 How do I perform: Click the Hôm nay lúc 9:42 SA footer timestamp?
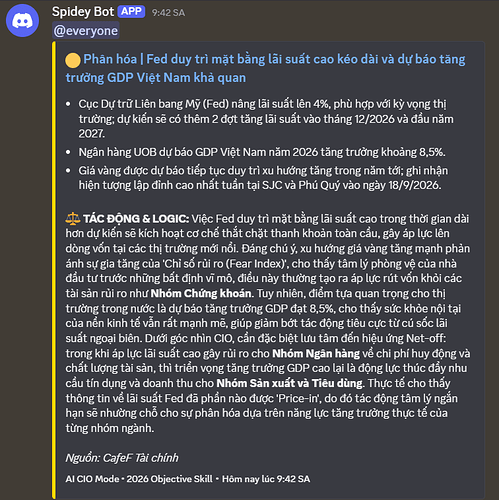[266, 479]
